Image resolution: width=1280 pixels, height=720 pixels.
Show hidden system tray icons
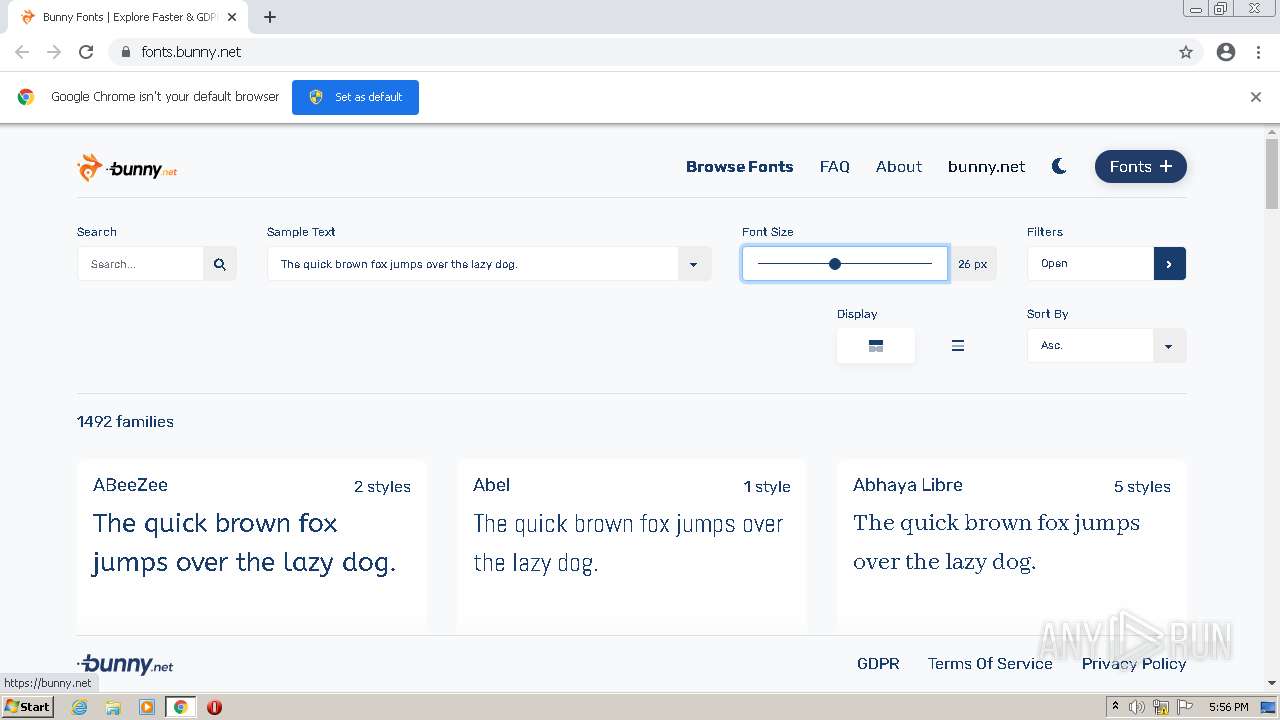1115,707
